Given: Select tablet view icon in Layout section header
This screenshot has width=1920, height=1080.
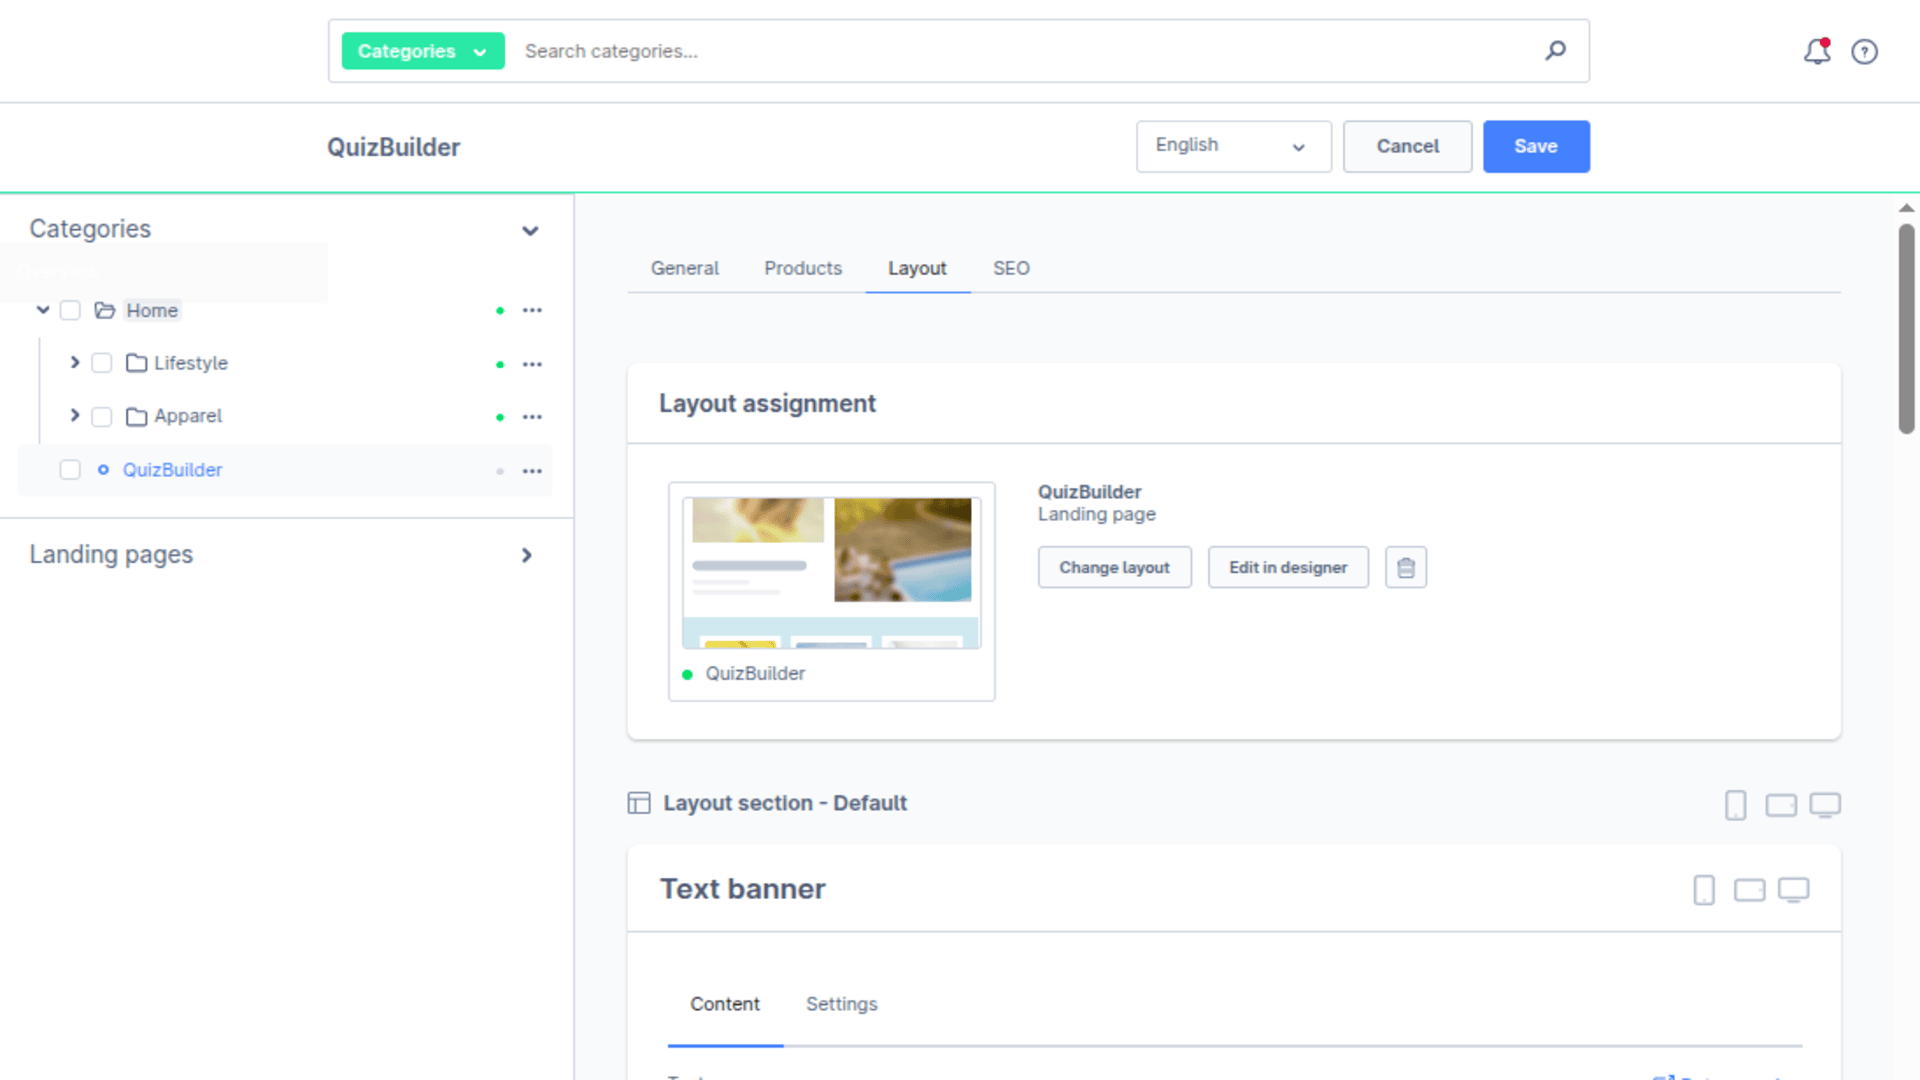Looking at the screenshot, I should 1781,805.
